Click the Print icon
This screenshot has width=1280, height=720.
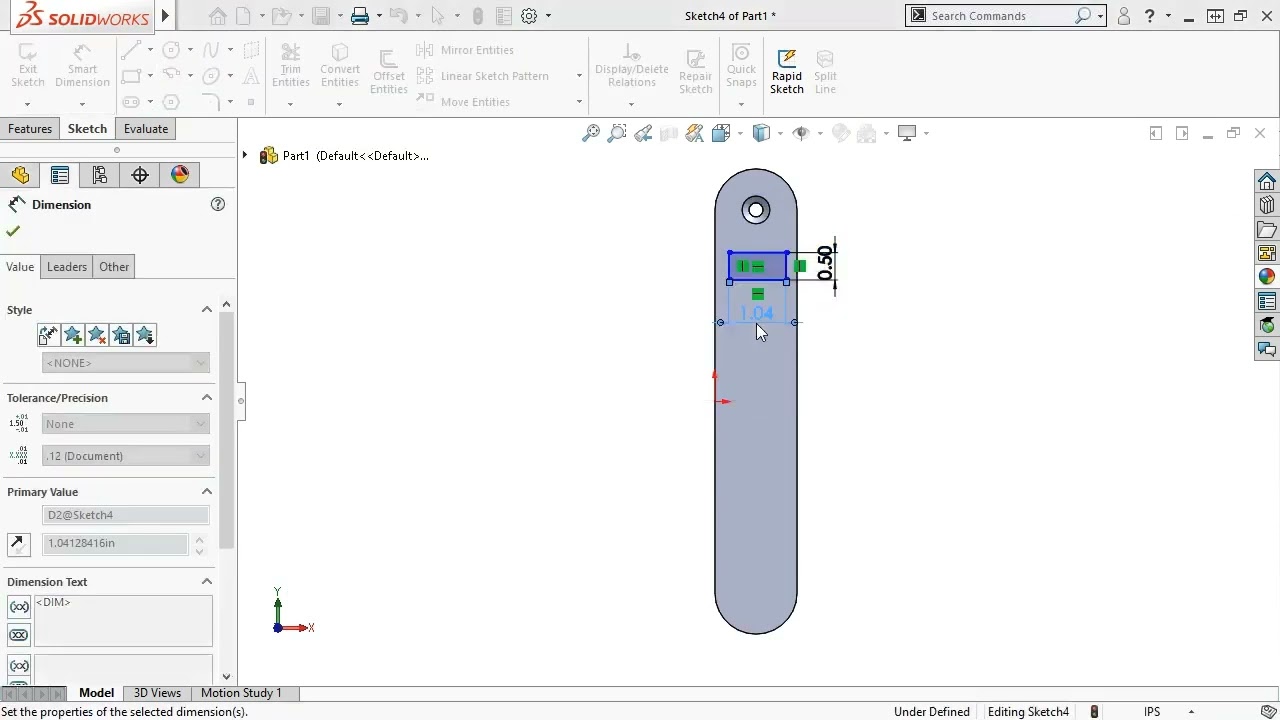360,16
